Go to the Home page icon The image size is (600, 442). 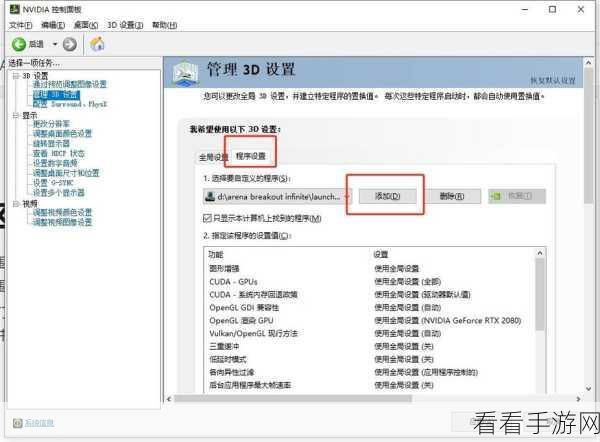[x=97, y=44]
